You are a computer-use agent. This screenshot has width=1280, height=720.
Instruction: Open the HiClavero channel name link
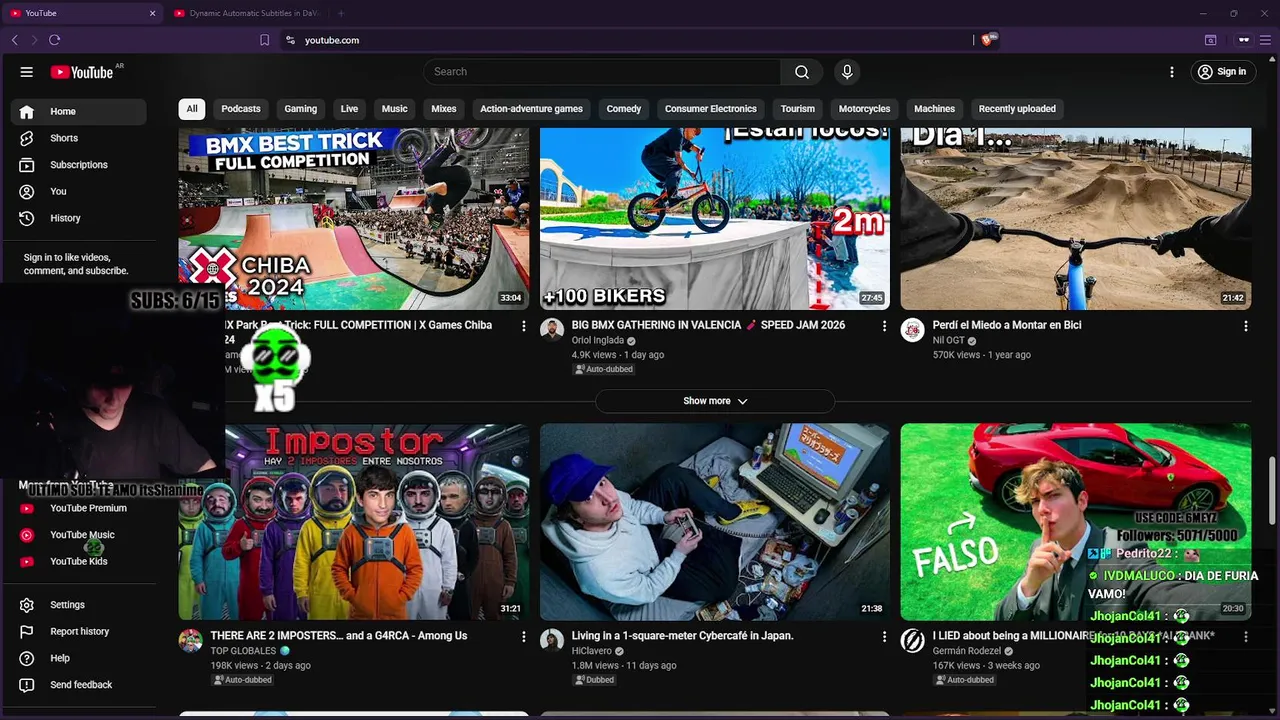click(592, 651)
